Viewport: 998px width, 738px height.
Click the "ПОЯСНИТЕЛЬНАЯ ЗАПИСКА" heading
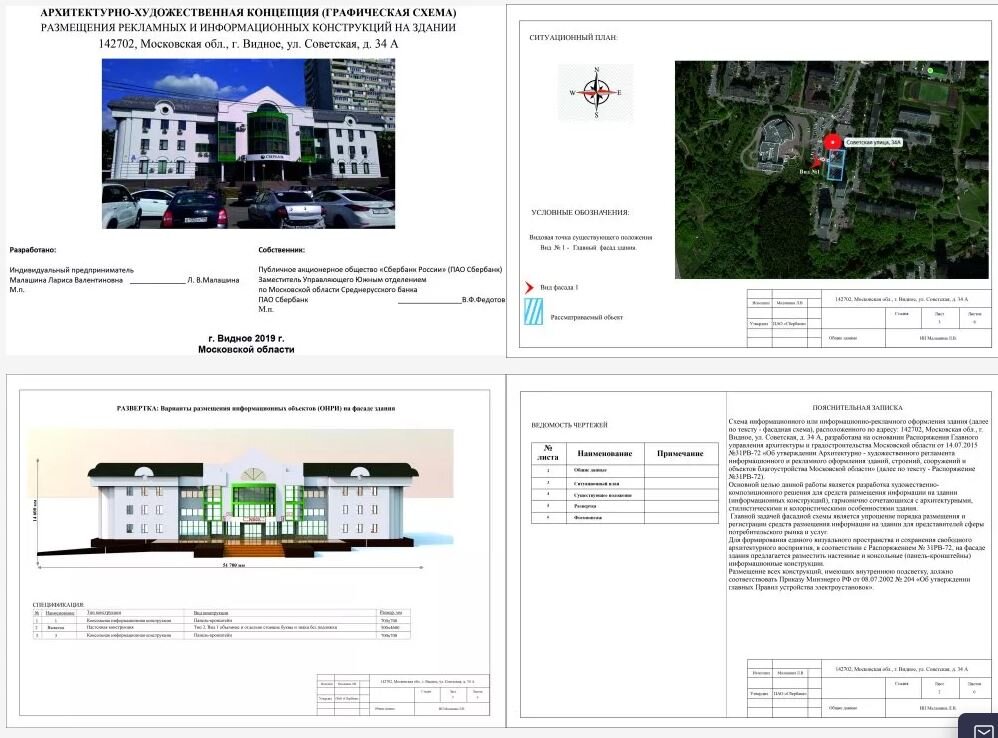coord(857,408)
